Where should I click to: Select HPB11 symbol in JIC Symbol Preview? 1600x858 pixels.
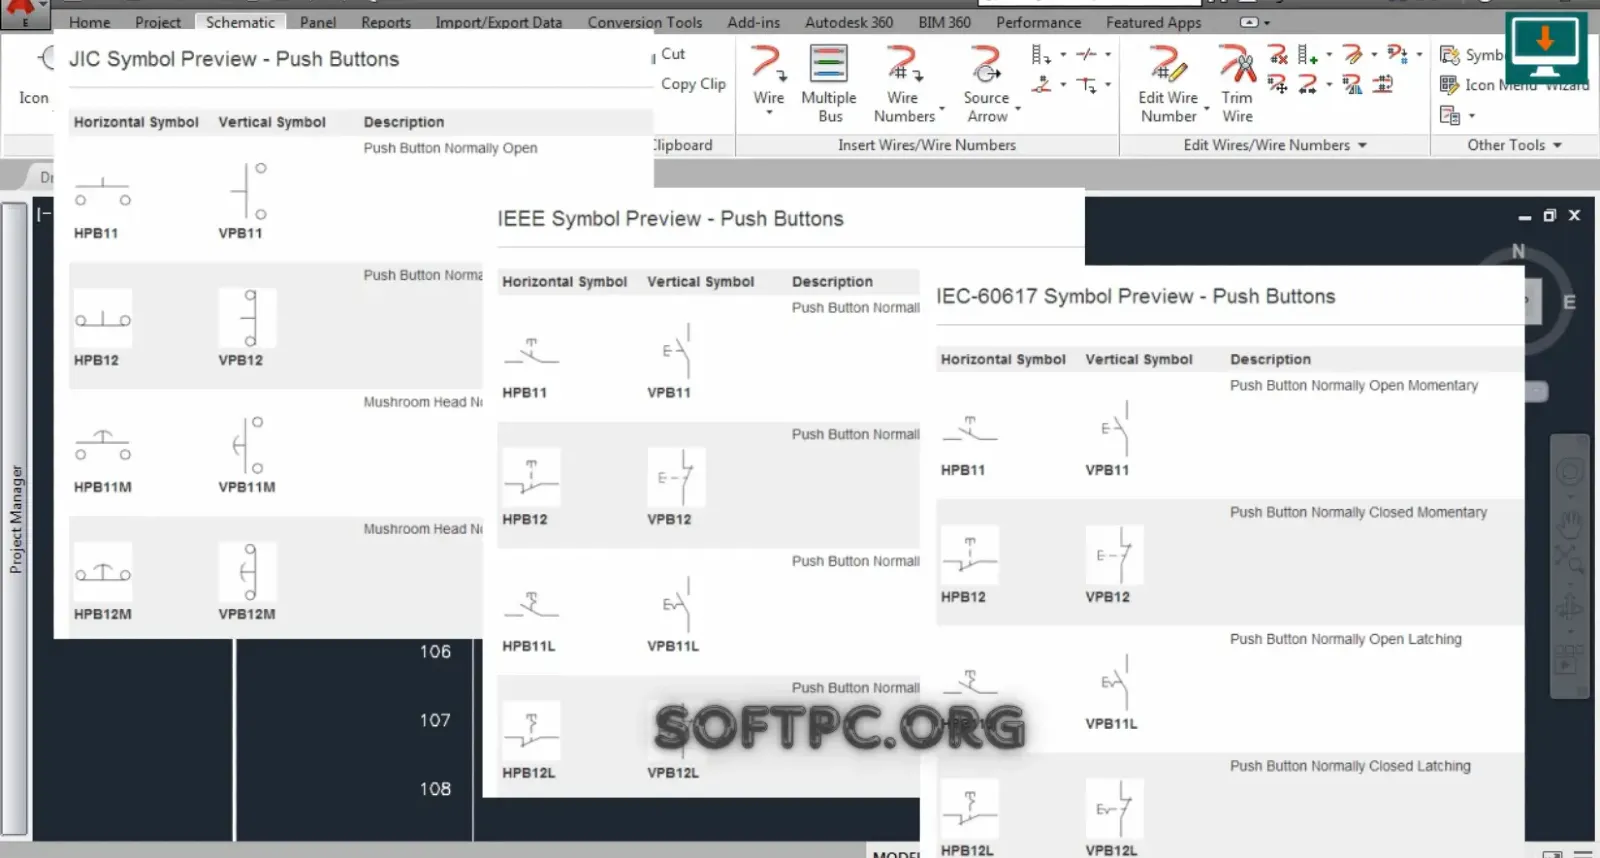[102, 190]
